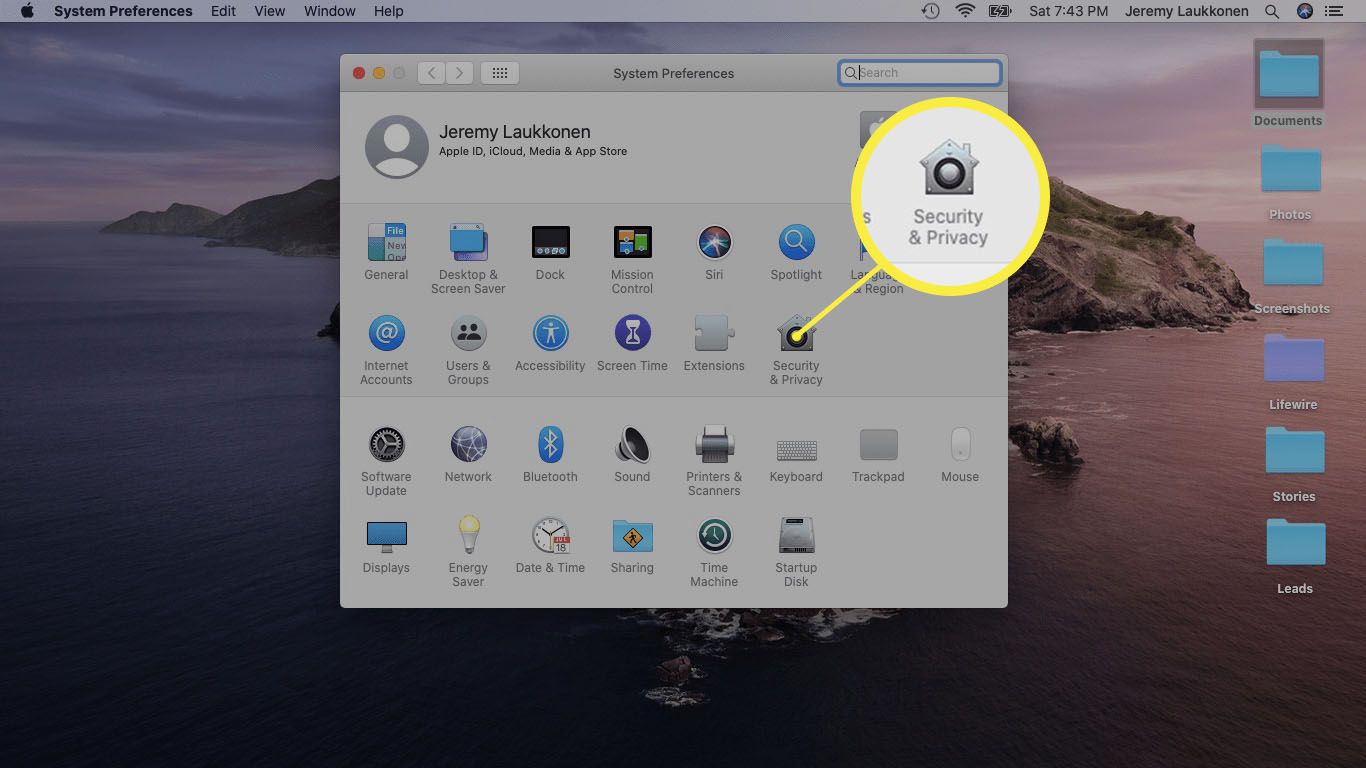Click the Sat 7:43 PM clock
Viewport: 1366px width, 768px height.
[1068, 11]
